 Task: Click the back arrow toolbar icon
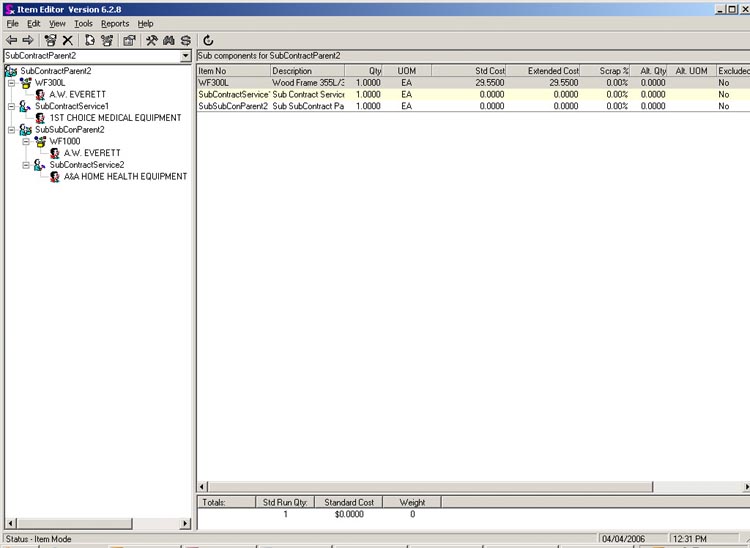[x=11, y=40]
